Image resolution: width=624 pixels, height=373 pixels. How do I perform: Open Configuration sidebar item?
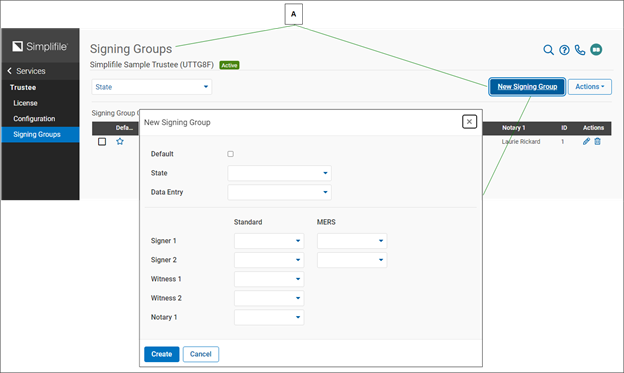[x=34, y=119]
